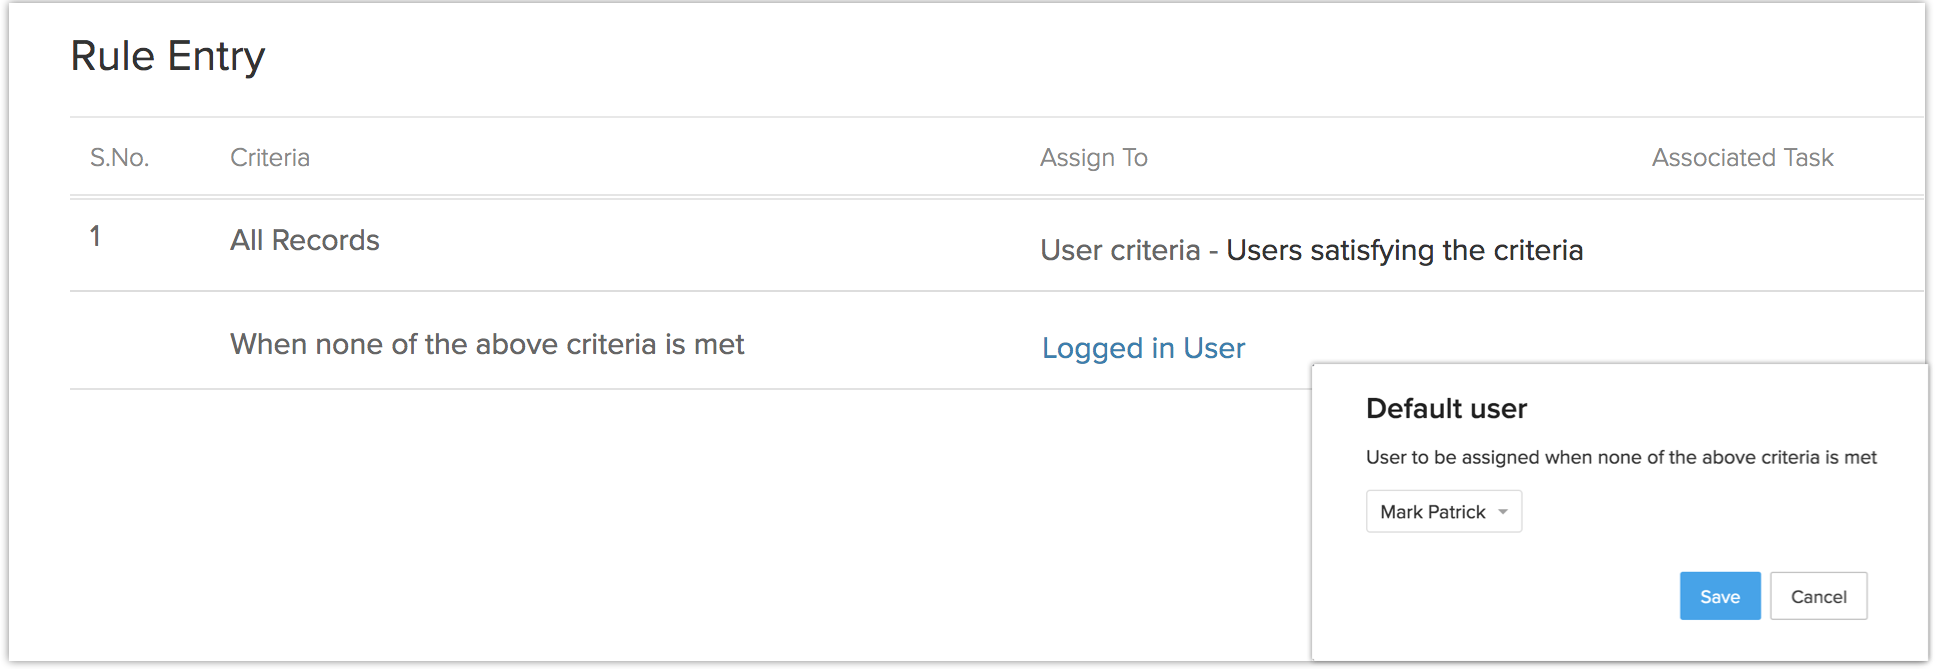This screenshot has width=1942, height=669.
Task: Cancel the Default user popup
Action: [1817, 596]
